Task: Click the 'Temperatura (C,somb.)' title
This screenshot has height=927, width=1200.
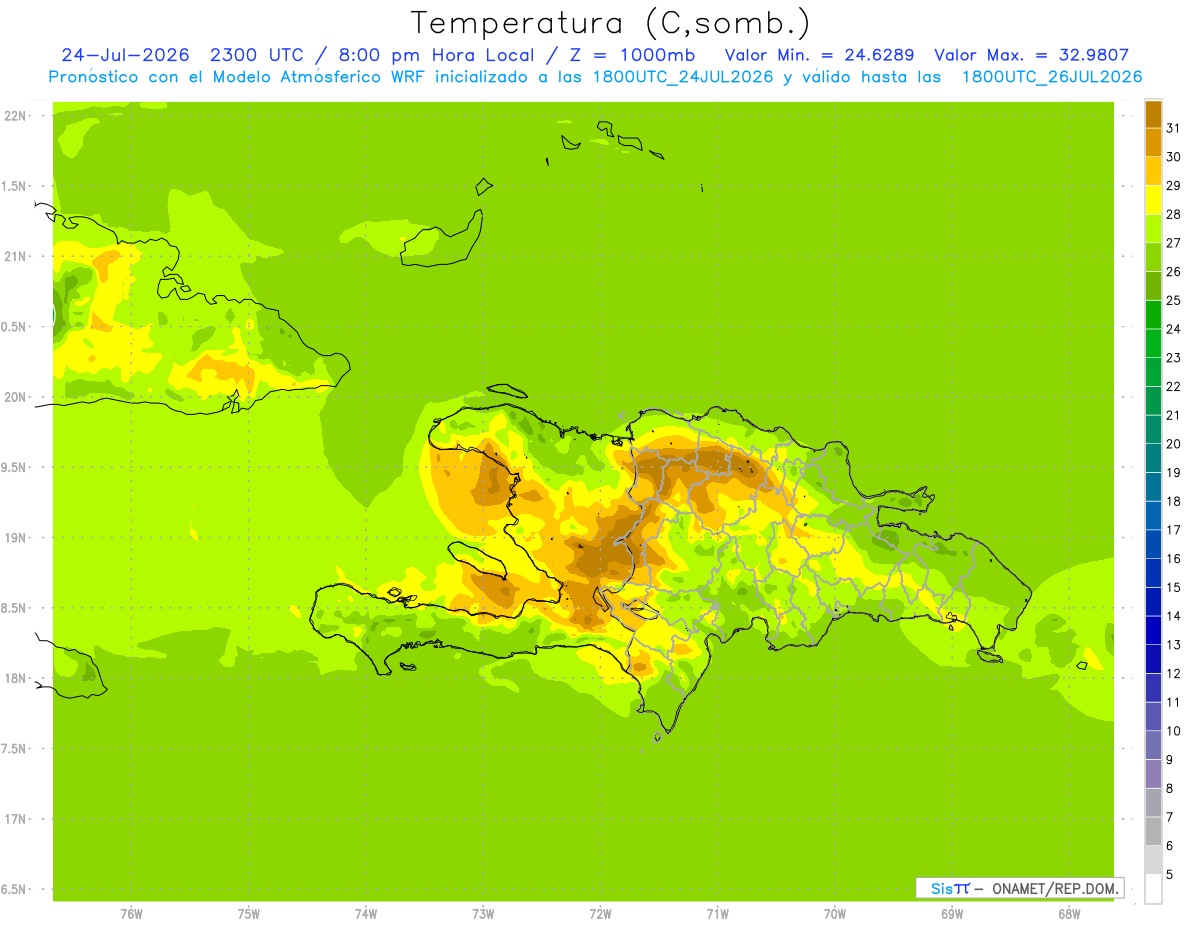Action: [610, 23]
